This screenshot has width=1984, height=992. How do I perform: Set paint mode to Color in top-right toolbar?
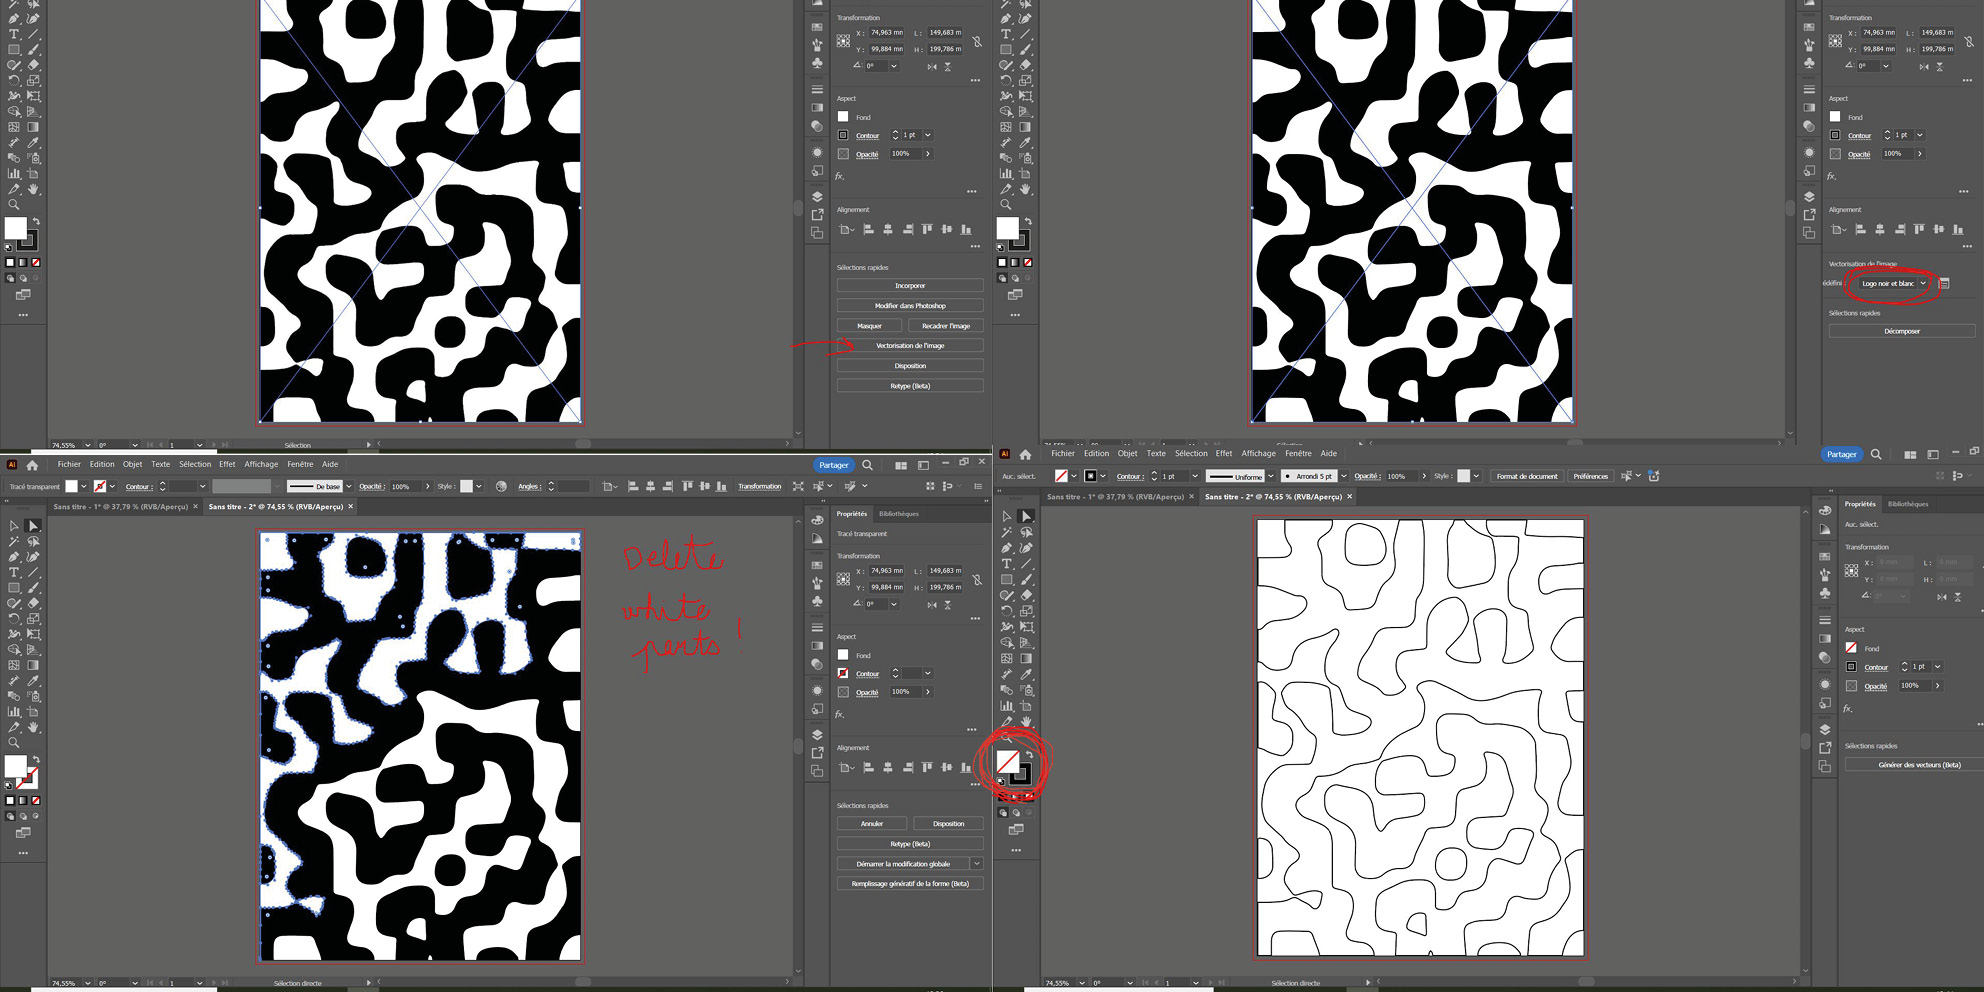1002,262
